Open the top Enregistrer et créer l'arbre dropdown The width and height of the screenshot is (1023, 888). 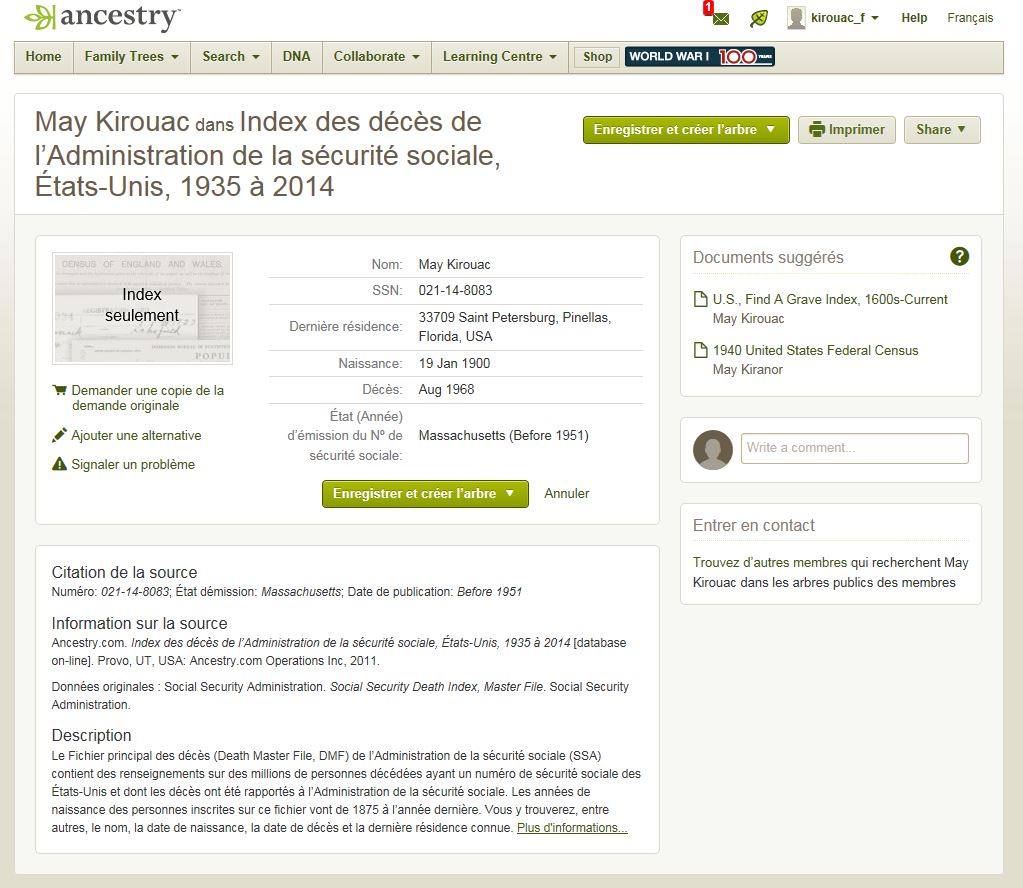coord(686,130)
